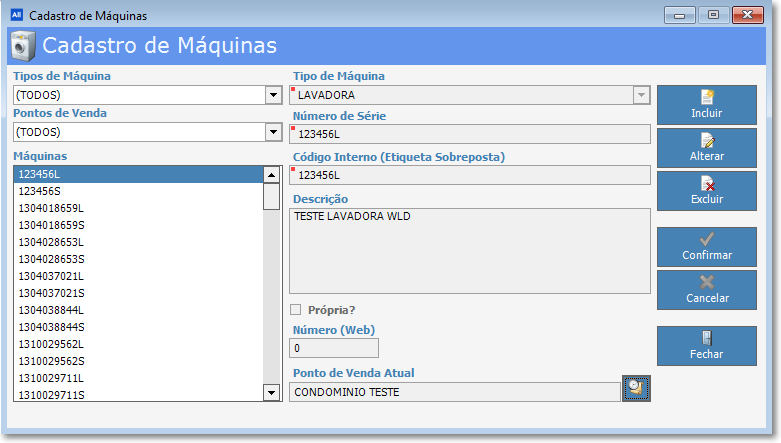The image size is (781, 443).
Task: Click the Número de Série field
Action: [x=470, y=134]
